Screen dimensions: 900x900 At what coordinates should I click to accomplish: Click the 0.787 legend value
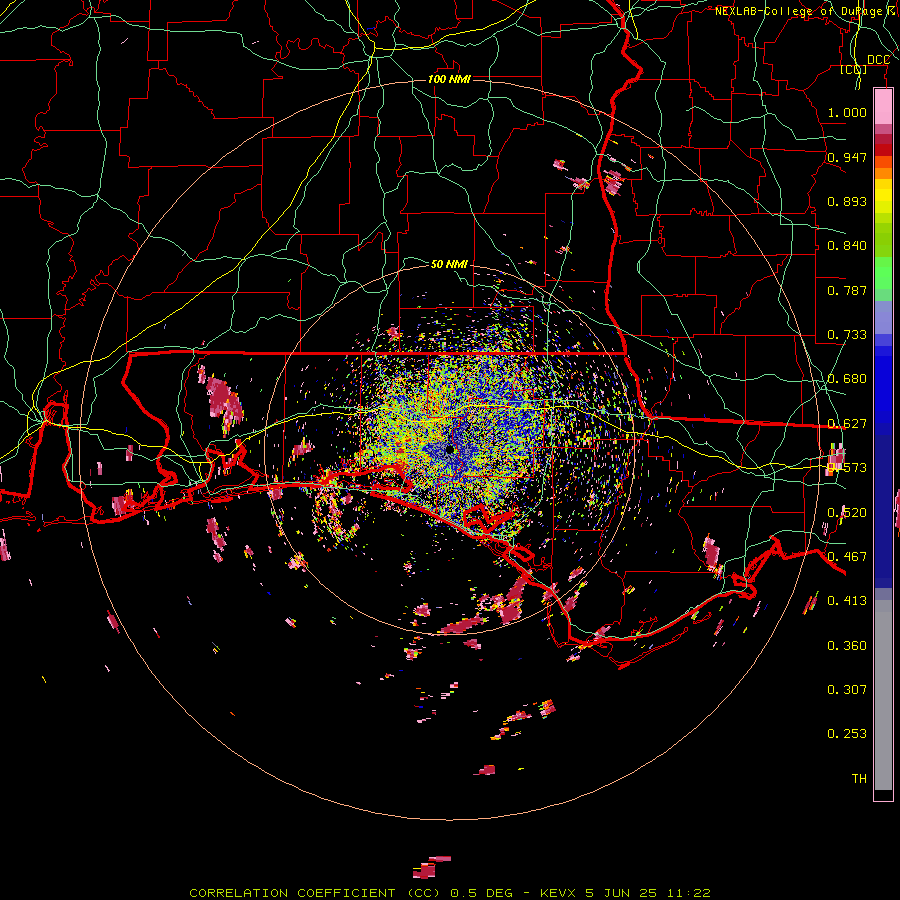847,290
